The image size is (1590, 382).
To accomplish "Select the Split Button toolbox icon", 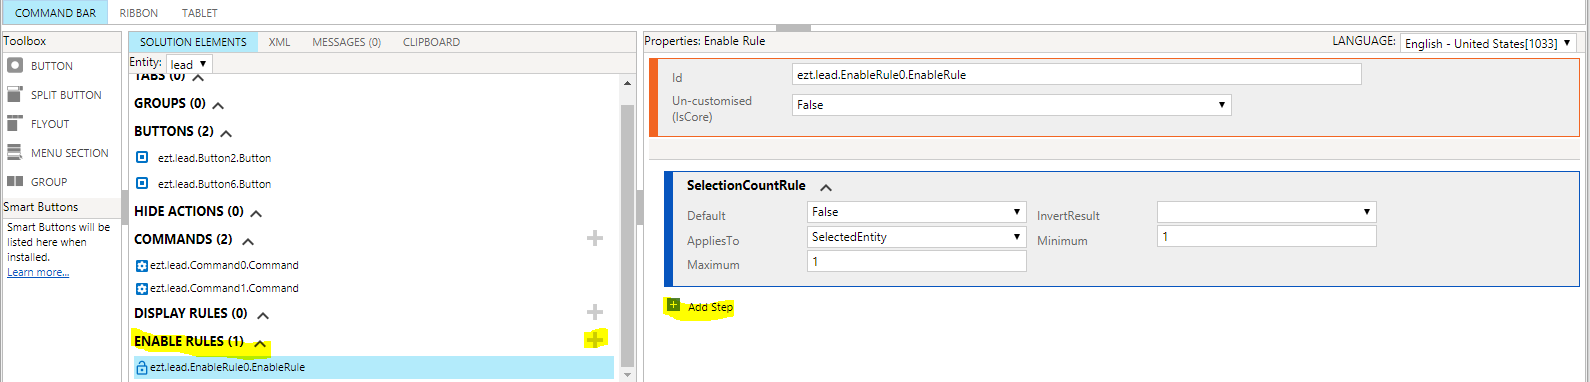I will [x=15, y=95].
